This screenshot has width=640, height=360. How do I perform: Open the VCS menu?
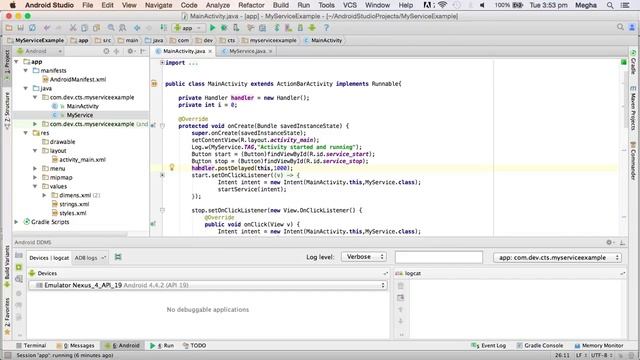click(349, 5)
